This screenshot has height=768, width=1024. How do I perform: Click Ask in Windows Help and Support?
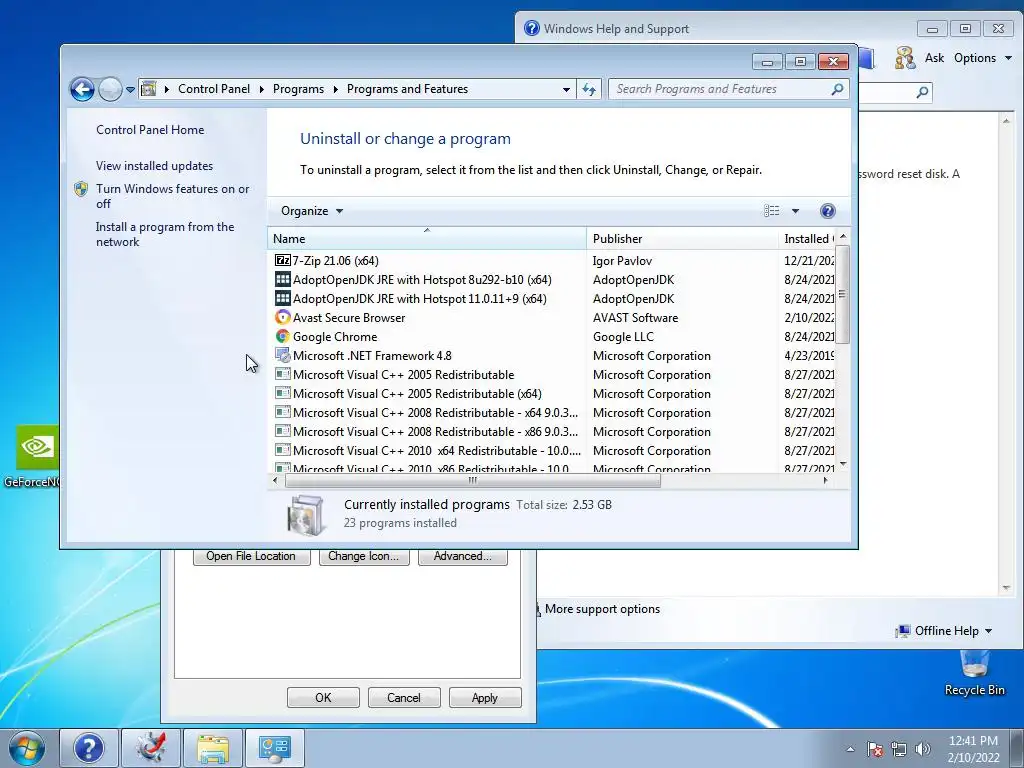934,58
